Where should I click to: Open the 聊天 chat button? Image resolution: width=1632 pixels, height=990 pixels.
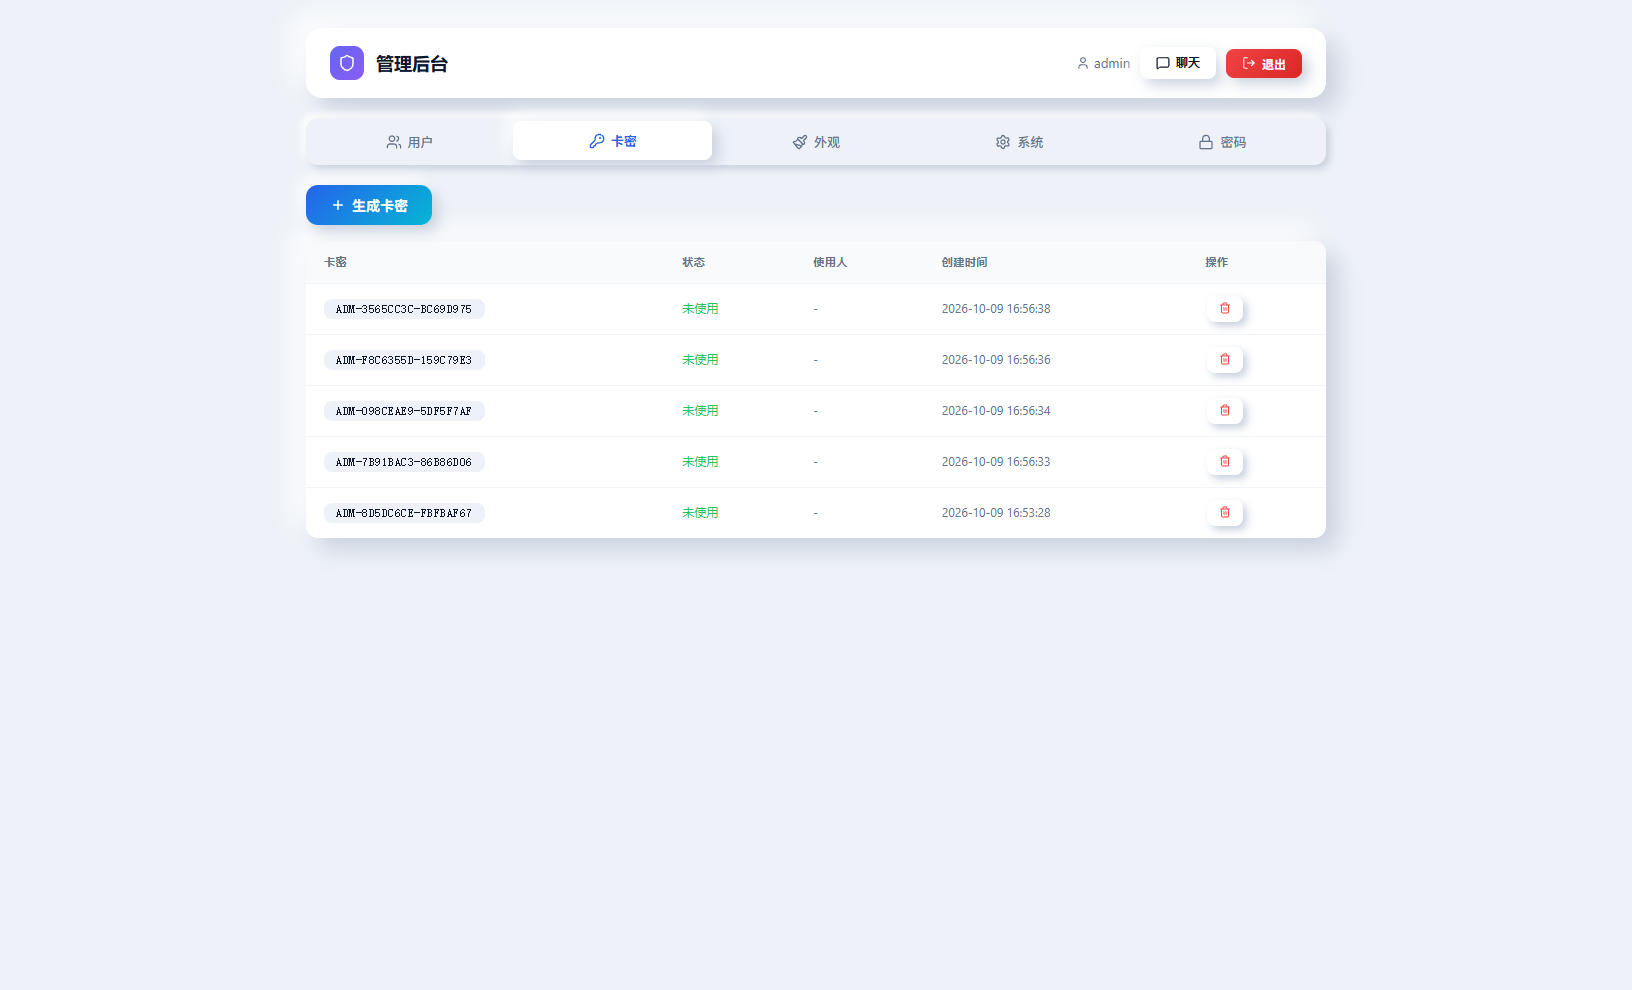click(1178, 63)
